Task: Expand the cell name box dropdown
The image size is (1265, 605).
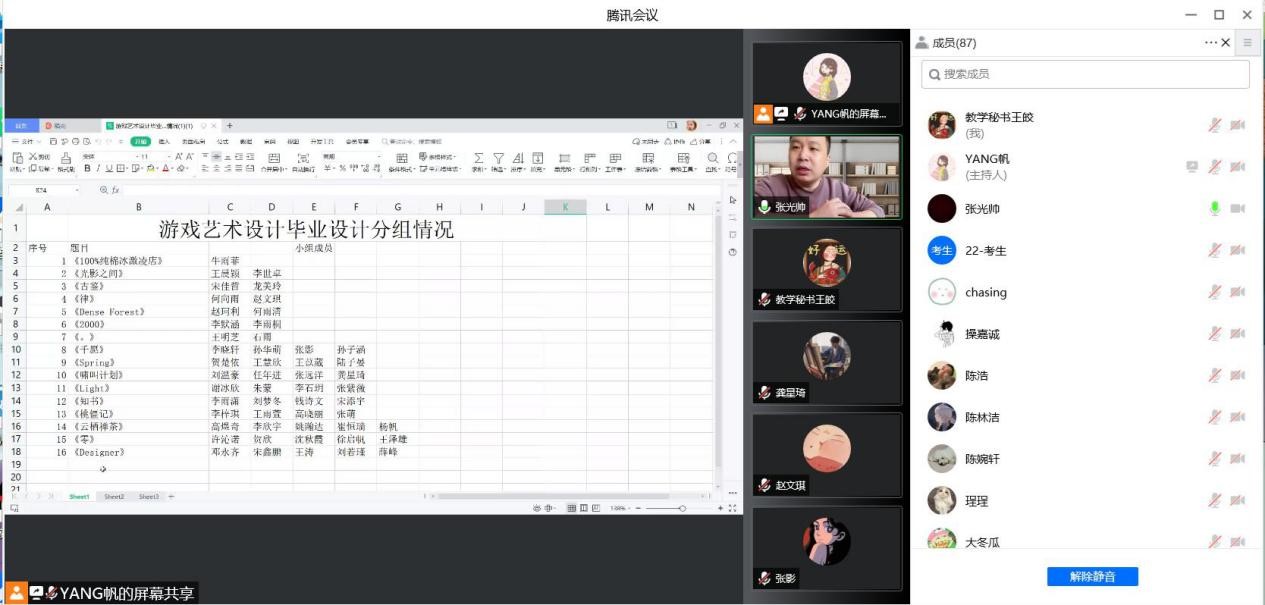Action: [77, 190]
